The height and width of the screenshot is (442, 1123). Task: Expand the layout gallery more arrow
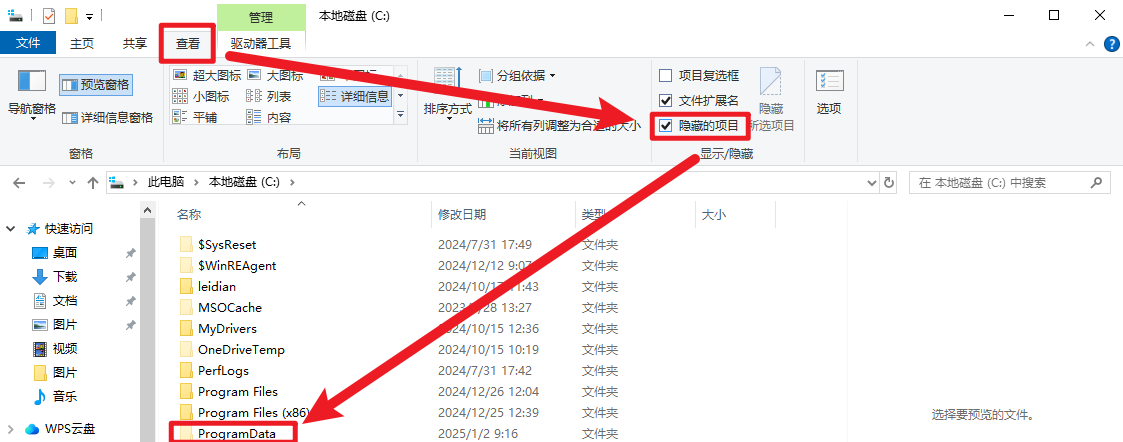point(400,114)
